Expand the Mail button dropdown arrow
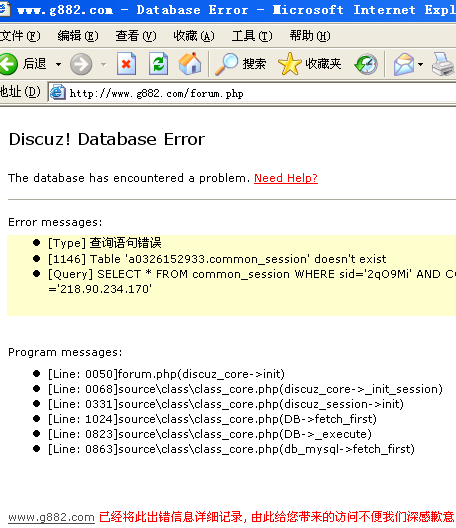This screenshot has width=456, height=528. tap(420, 64)
